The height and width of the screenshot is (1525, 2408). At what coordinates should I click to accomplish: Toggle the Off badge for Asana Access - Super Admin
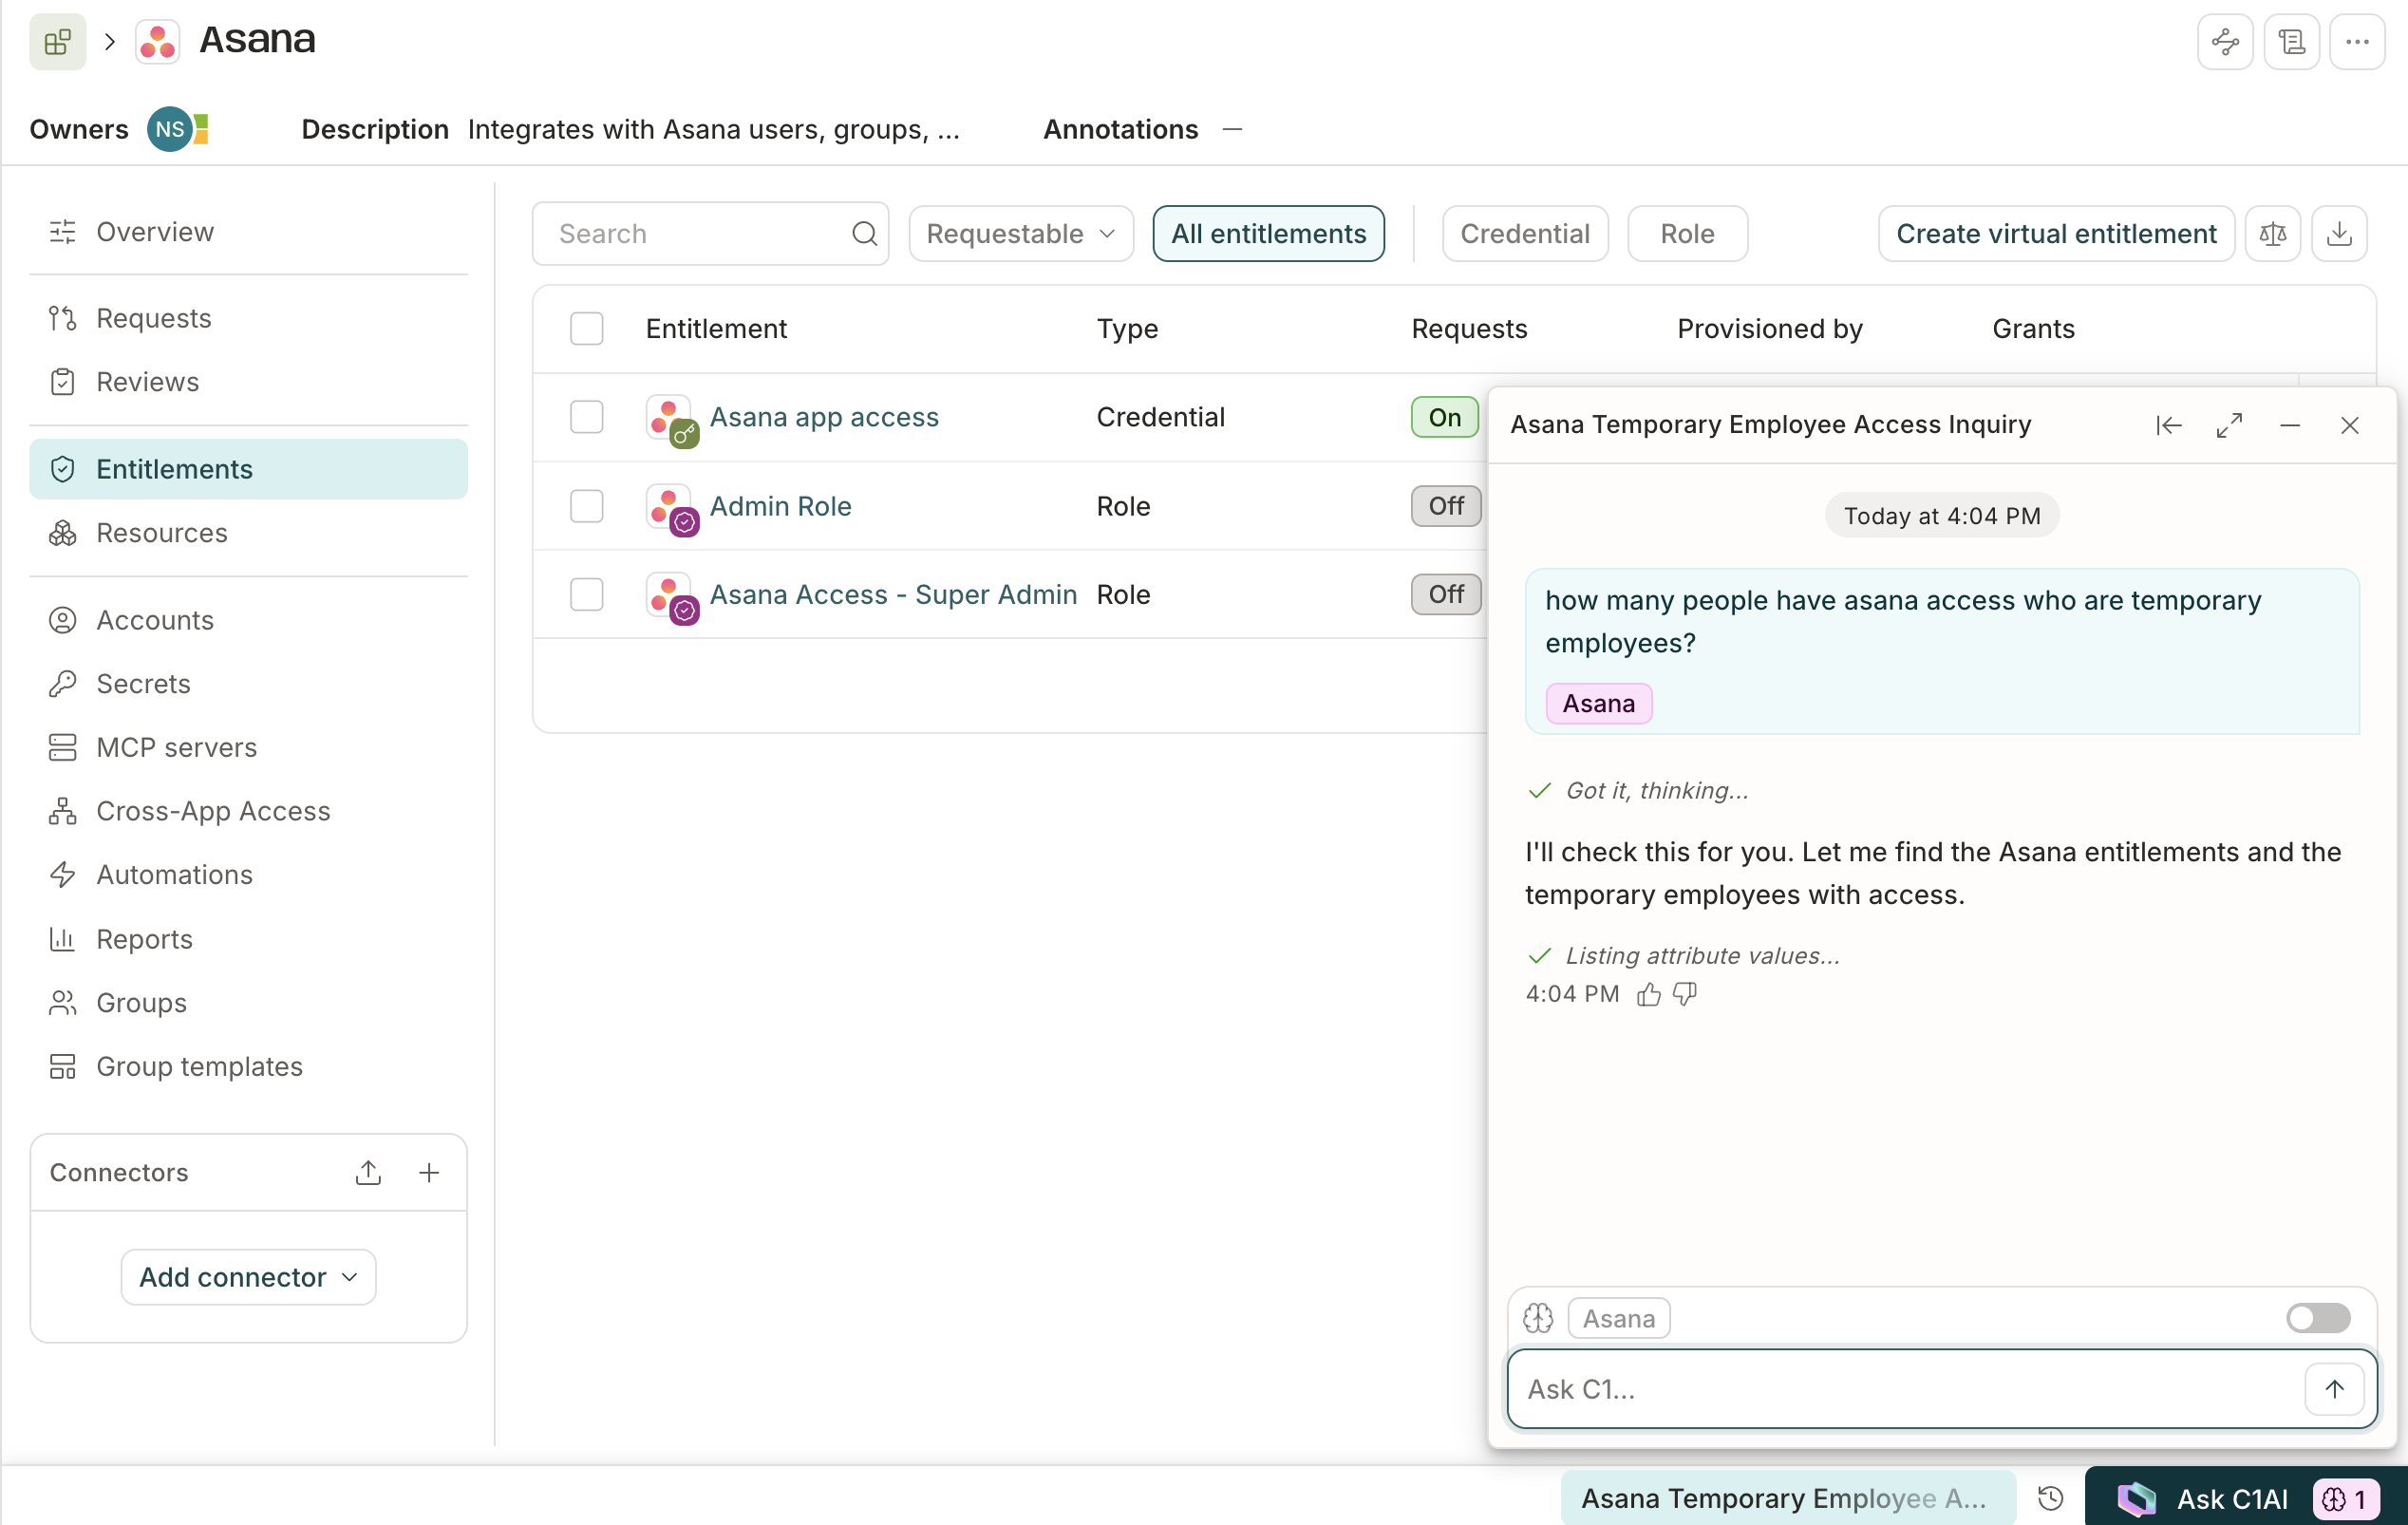[1445, 595]
